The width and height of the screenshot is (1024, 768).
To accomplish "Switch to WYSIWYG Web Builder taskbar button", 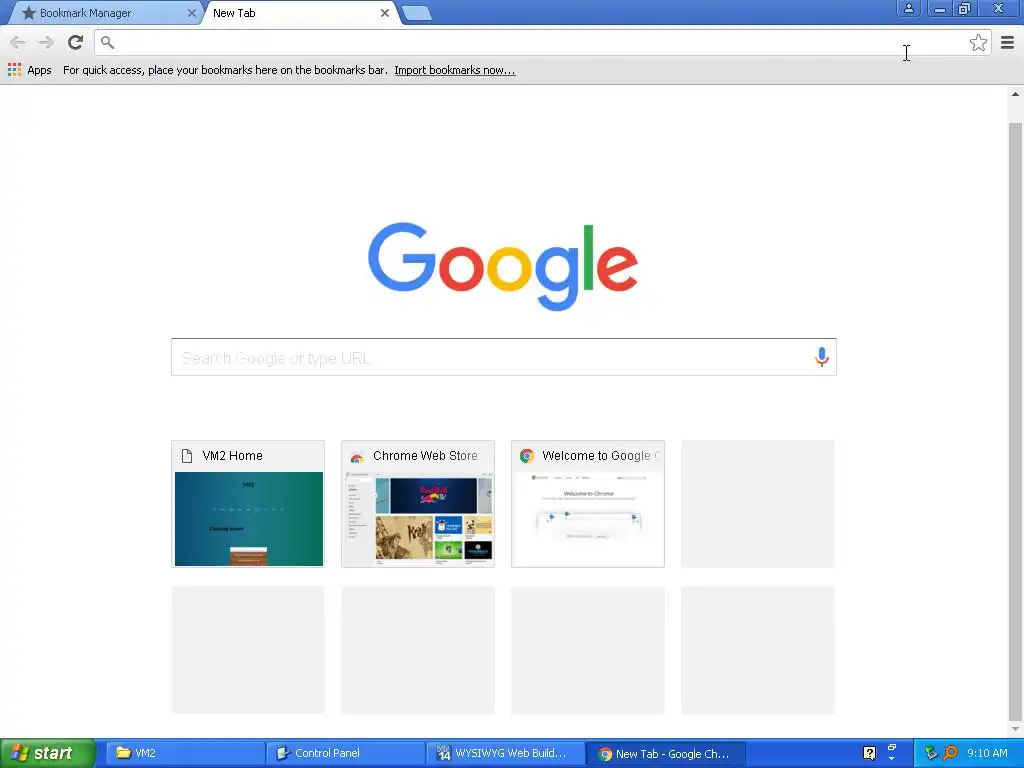I will (505, 753).
